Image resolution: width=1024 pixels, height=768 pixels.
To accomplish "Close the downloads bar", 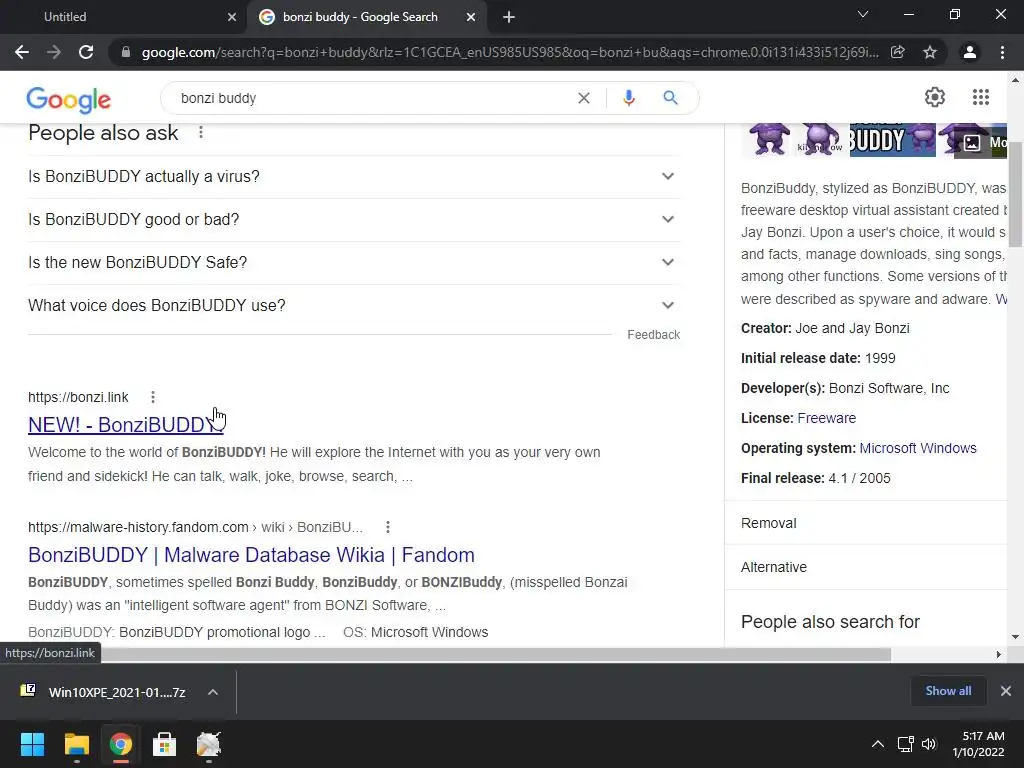I will pos(1006,691).
